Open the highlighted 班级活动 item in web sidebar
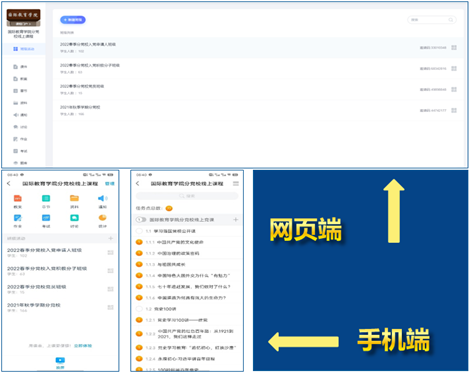Viewport: 471px width, 375px height. (24, 49)
